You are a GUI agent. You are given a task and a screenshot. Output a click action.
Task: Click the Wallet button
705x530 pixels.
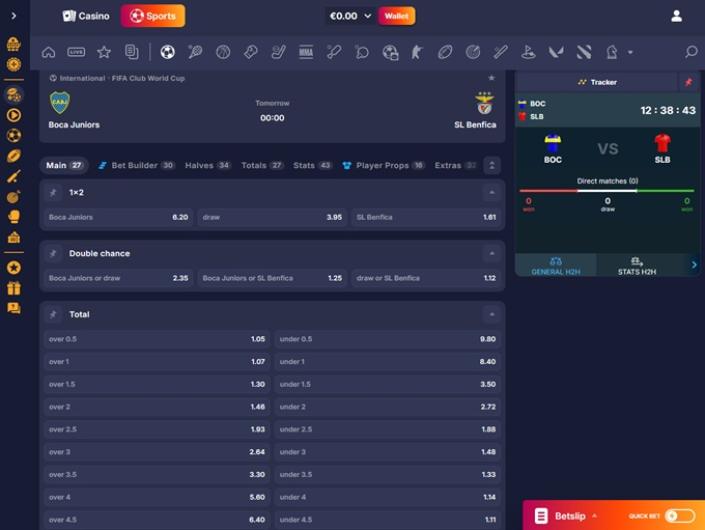397,16
